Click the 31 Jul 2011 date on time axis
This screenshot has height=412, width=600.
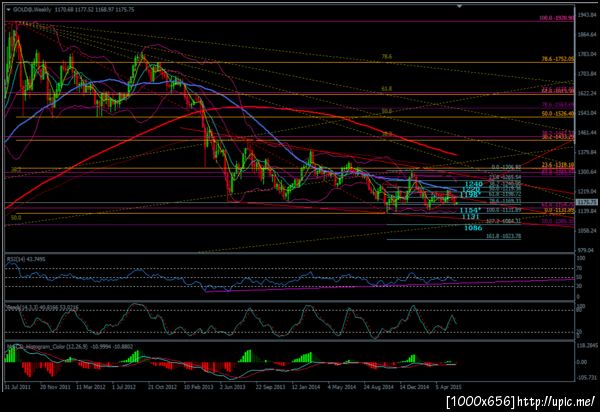[x=18, y=387]
